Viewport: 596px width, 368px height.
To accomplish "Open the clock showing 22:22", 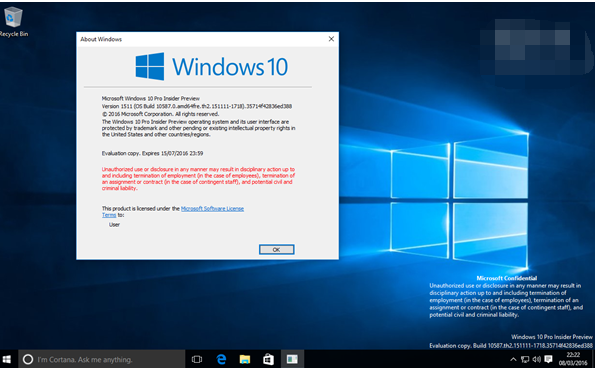I will (573, 359).
